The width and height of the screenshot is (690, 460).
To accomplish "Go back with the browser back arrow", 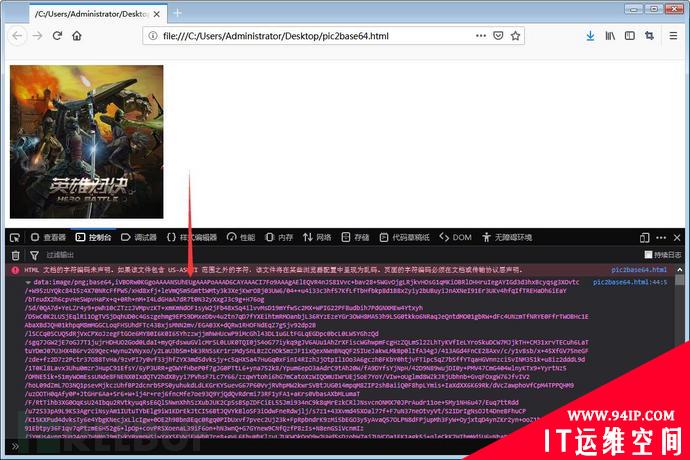I will click(x=17, y=36).
